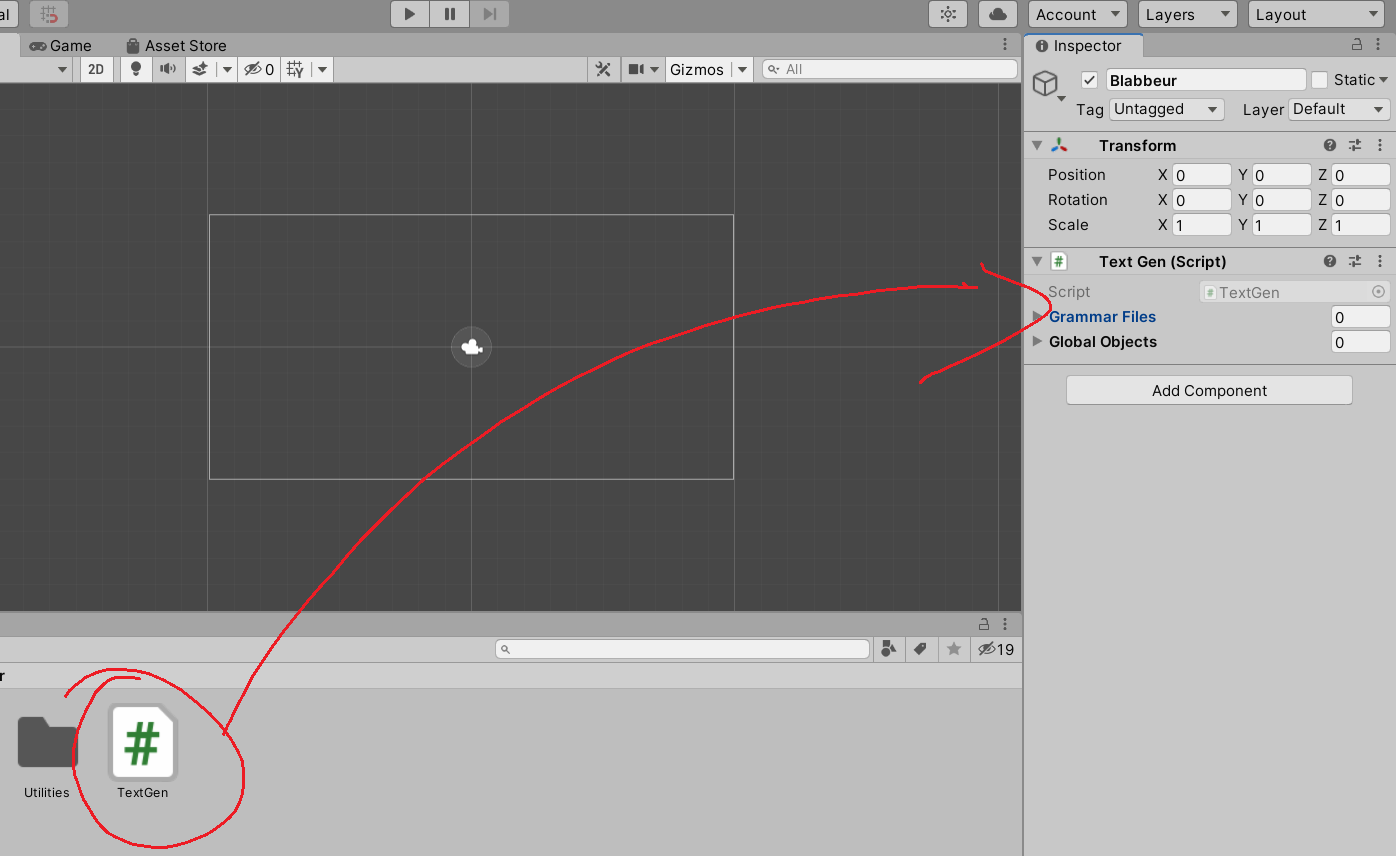Open Transform component kebab menu

tap(1380, 146)
